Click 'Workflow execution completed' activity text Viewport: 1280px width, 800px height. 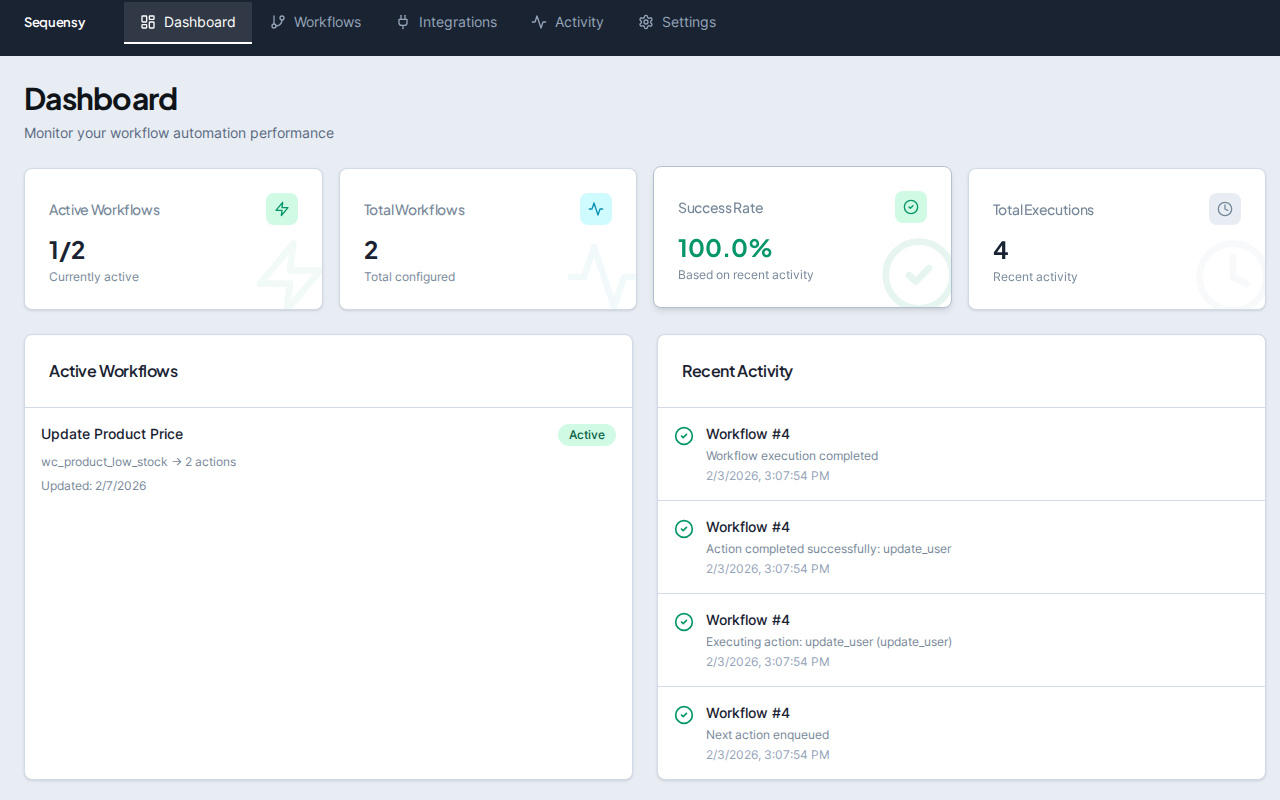[792, 456]
